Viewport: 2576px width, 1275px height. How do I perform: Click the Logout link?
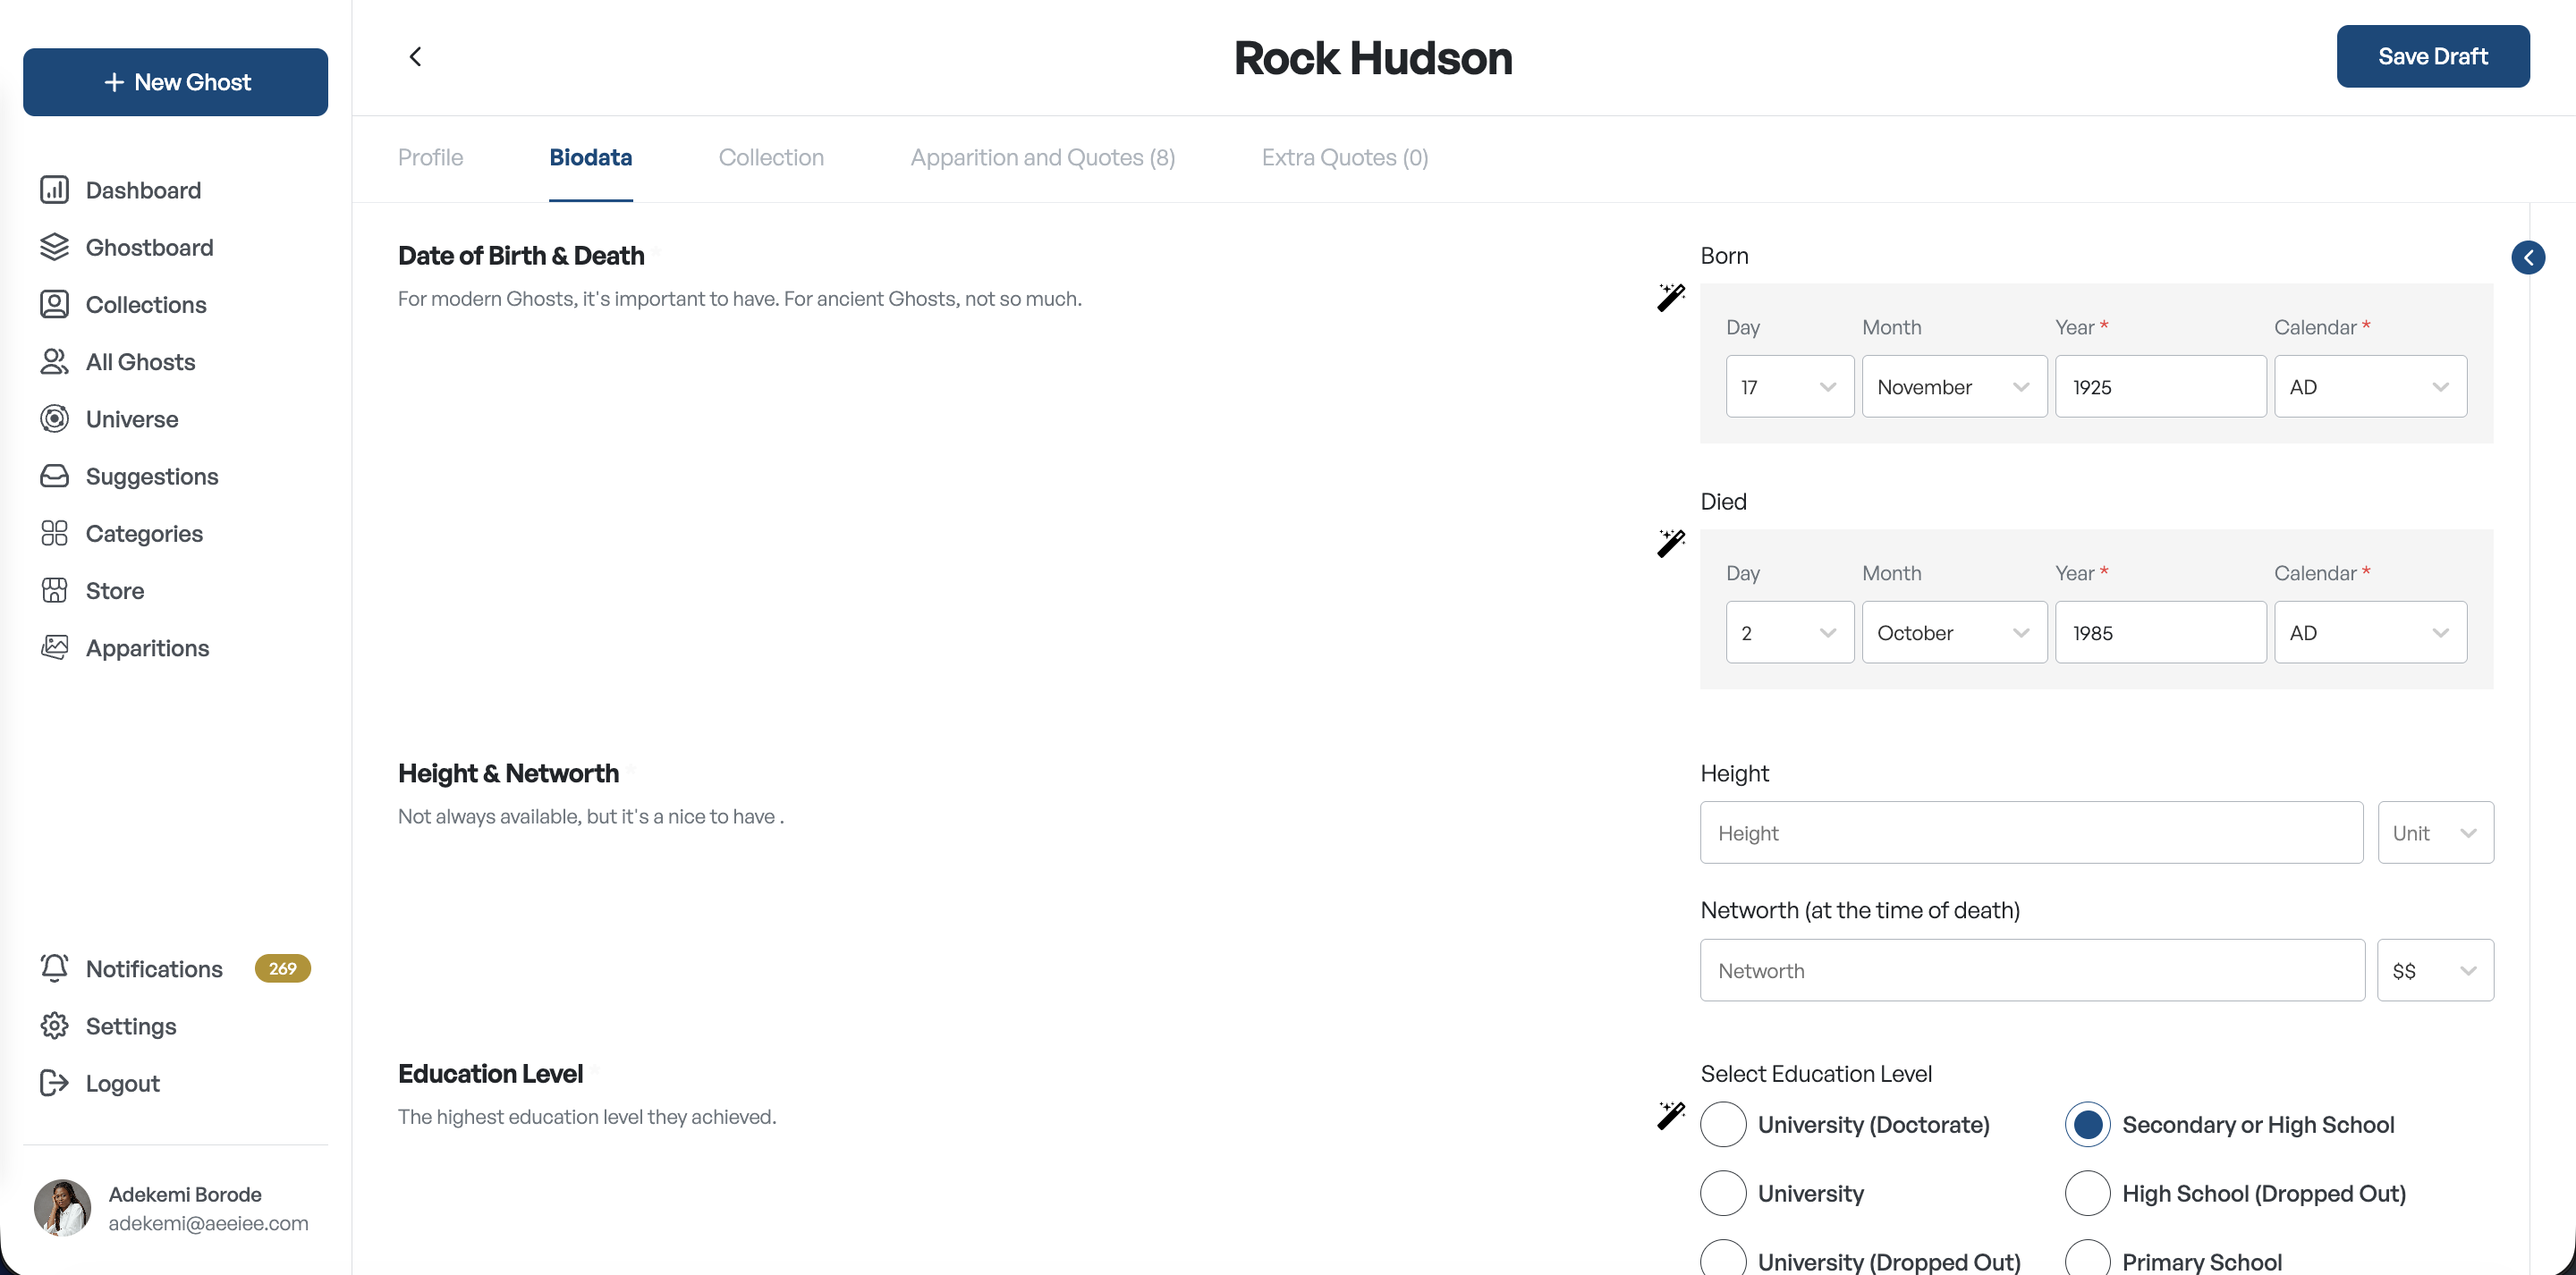pyautogui.click(x=122, y=1083)
